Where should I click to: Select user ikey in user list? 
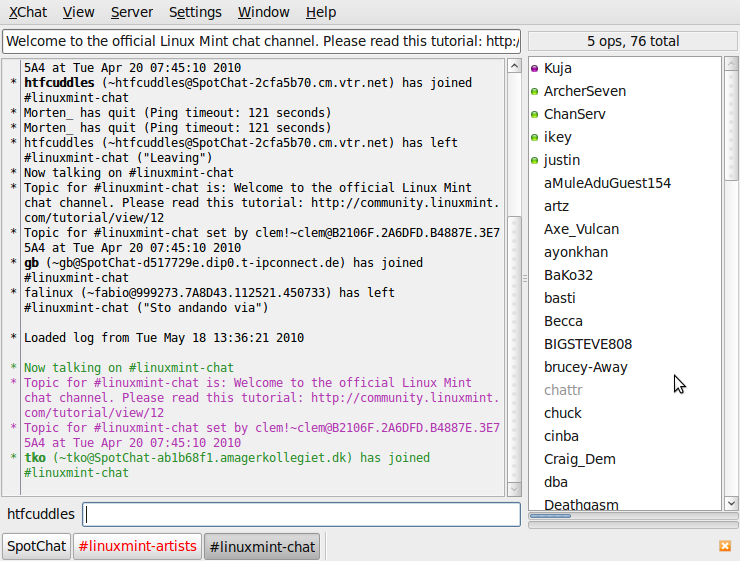(625, 137)
